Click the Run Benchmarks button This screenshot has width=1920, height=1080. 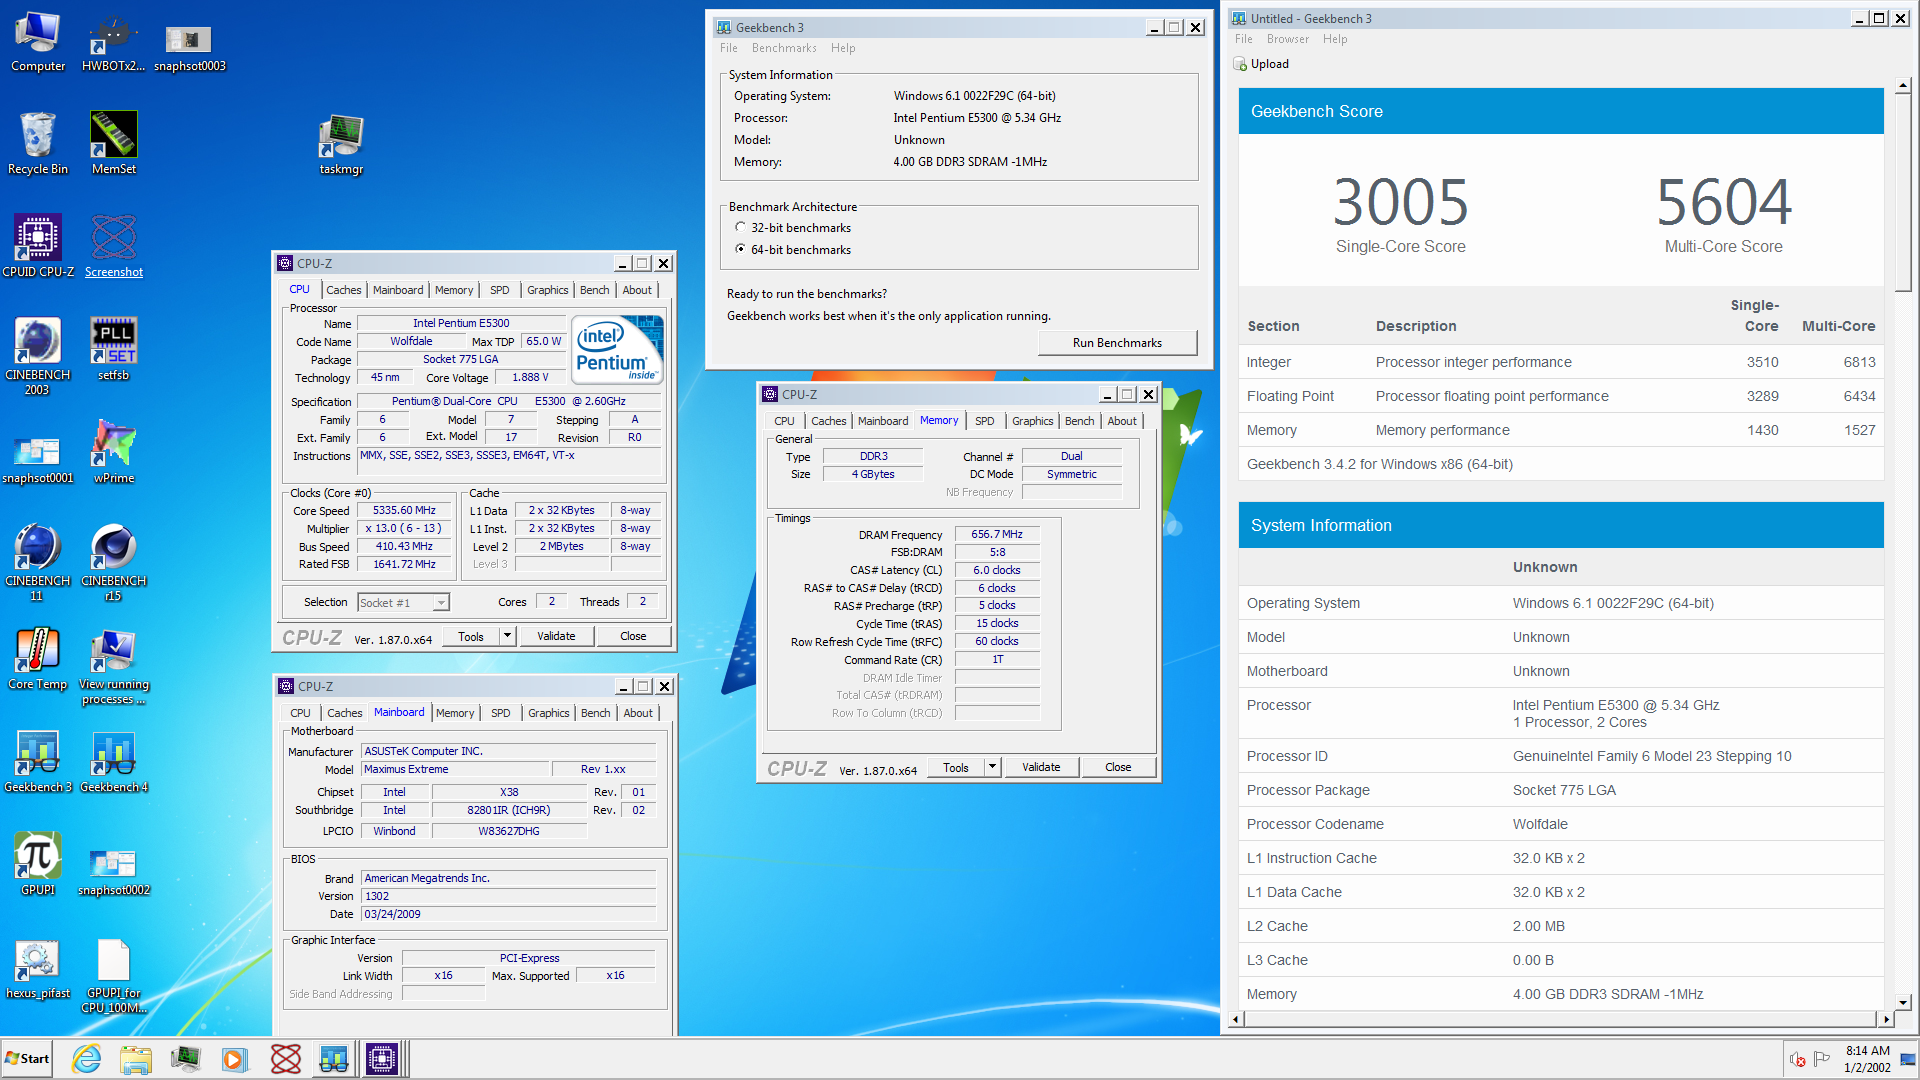(x=1117, y=343)
